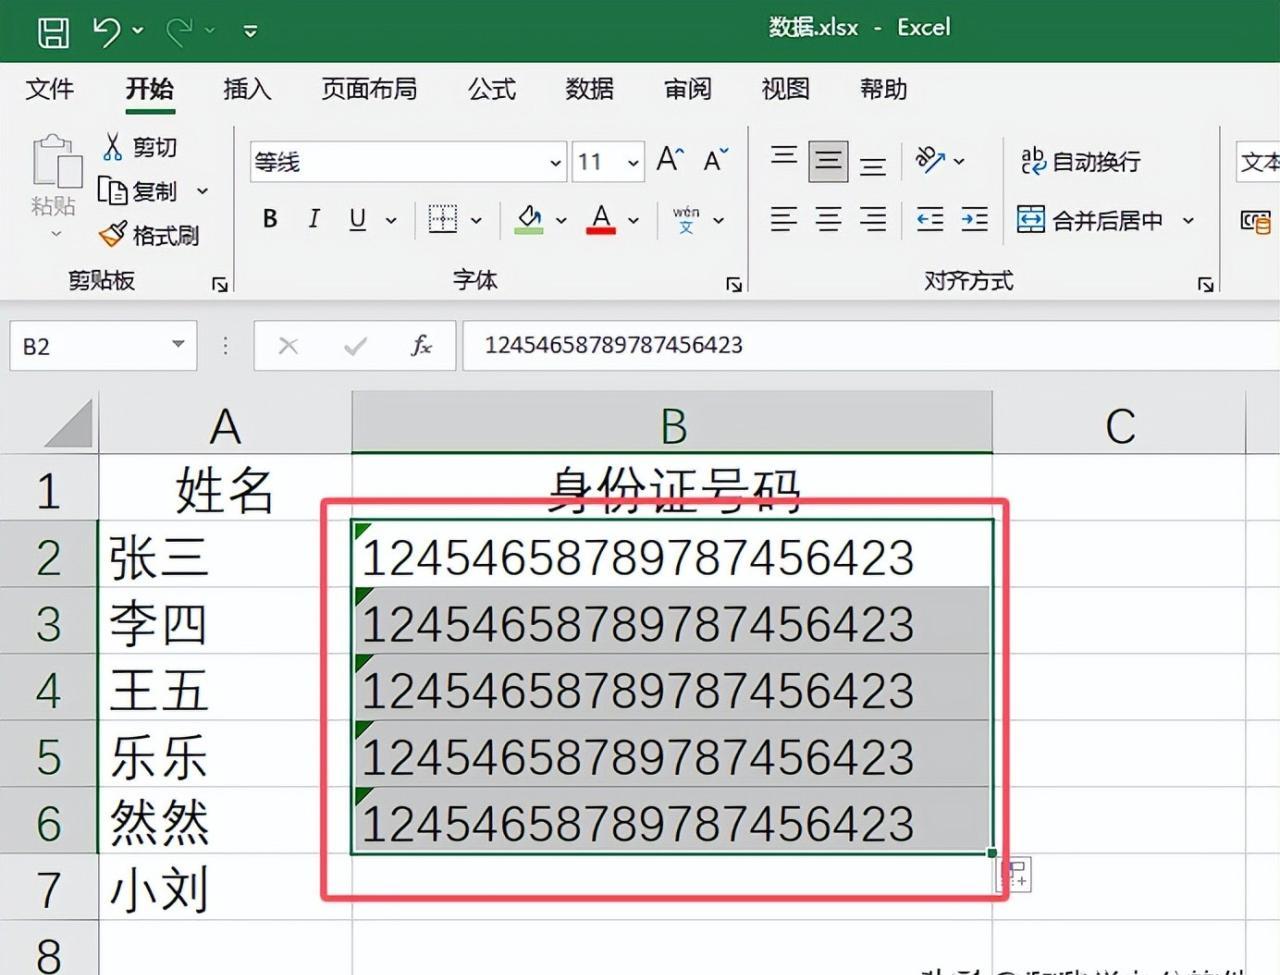Click the formula bar input field

click(871, 346)
